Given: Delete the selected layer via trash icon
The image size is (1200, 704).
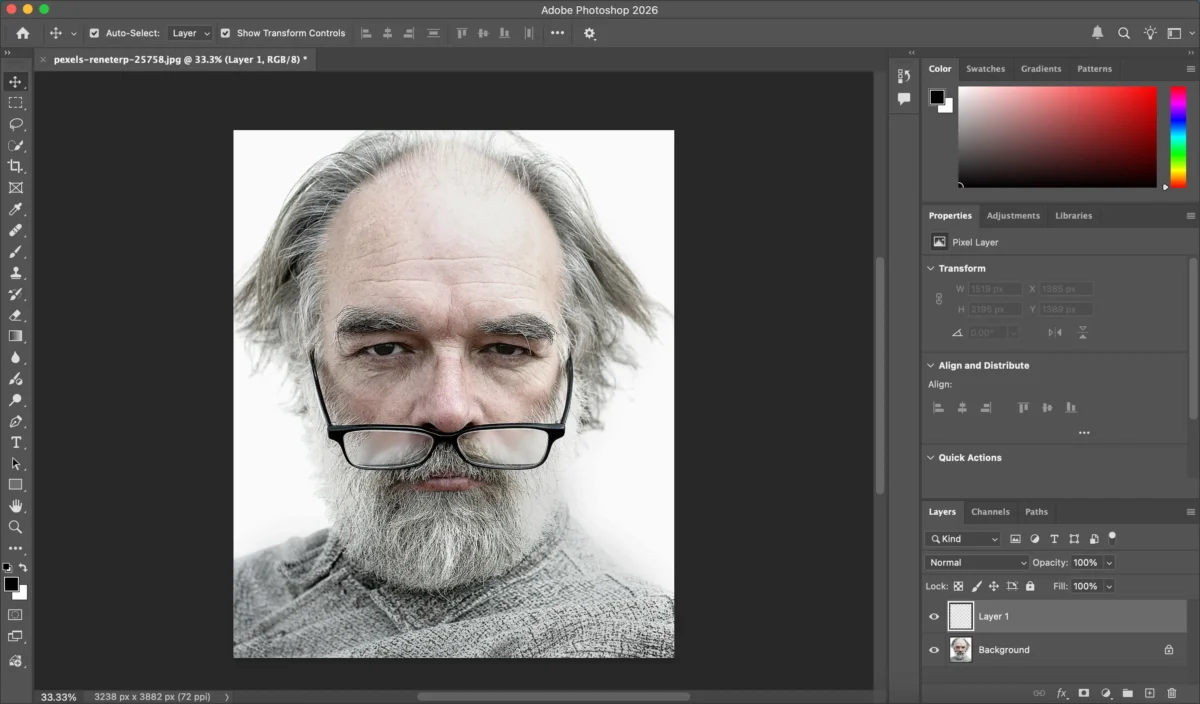Looking at the screenshot, I should click(x=1172, y=693).
